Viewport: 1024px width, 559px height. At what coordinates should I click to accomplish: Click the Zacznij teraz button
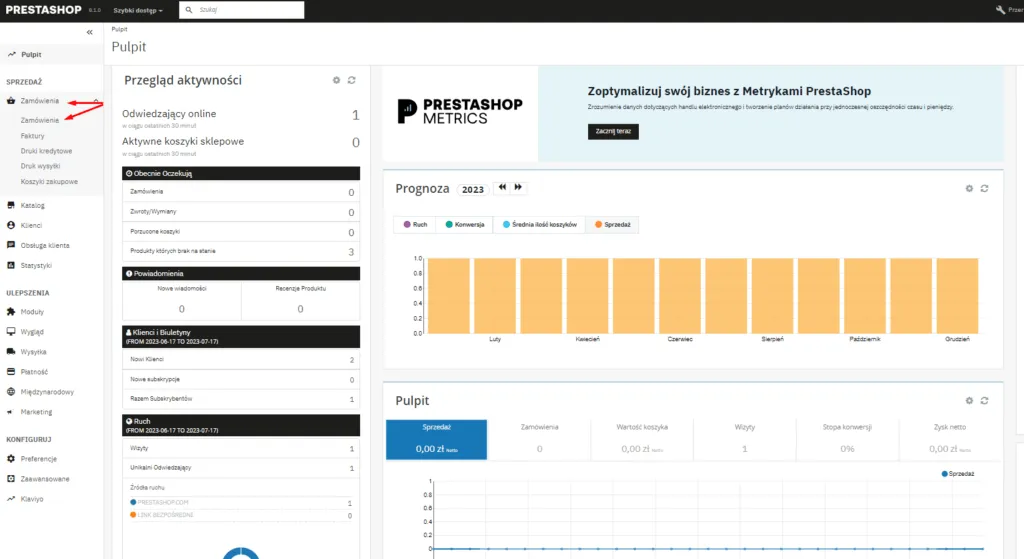(612, 131)
